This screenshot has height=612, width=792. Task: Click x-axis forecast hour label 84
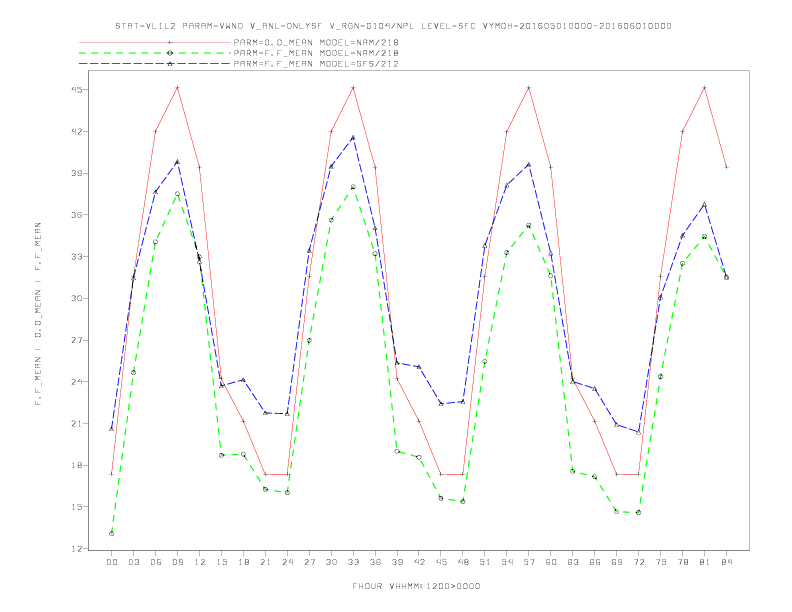point(726,562)
